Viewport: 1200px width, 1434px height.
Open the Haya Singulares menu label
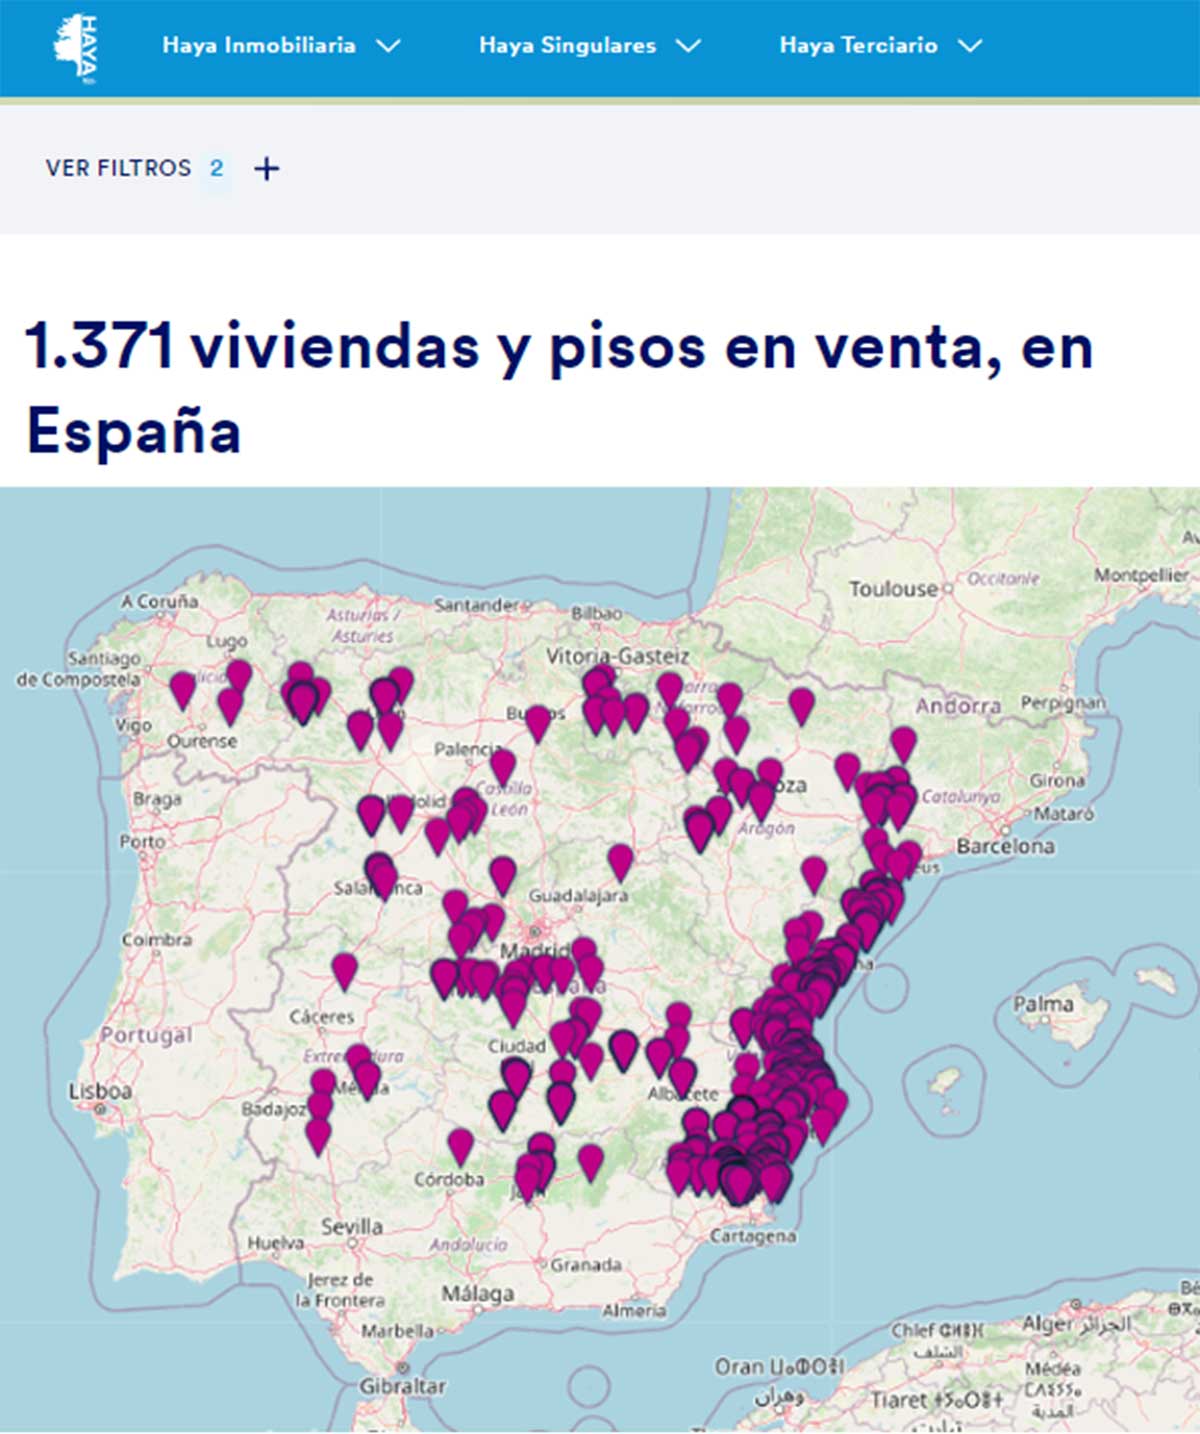(x=567, y=46)
